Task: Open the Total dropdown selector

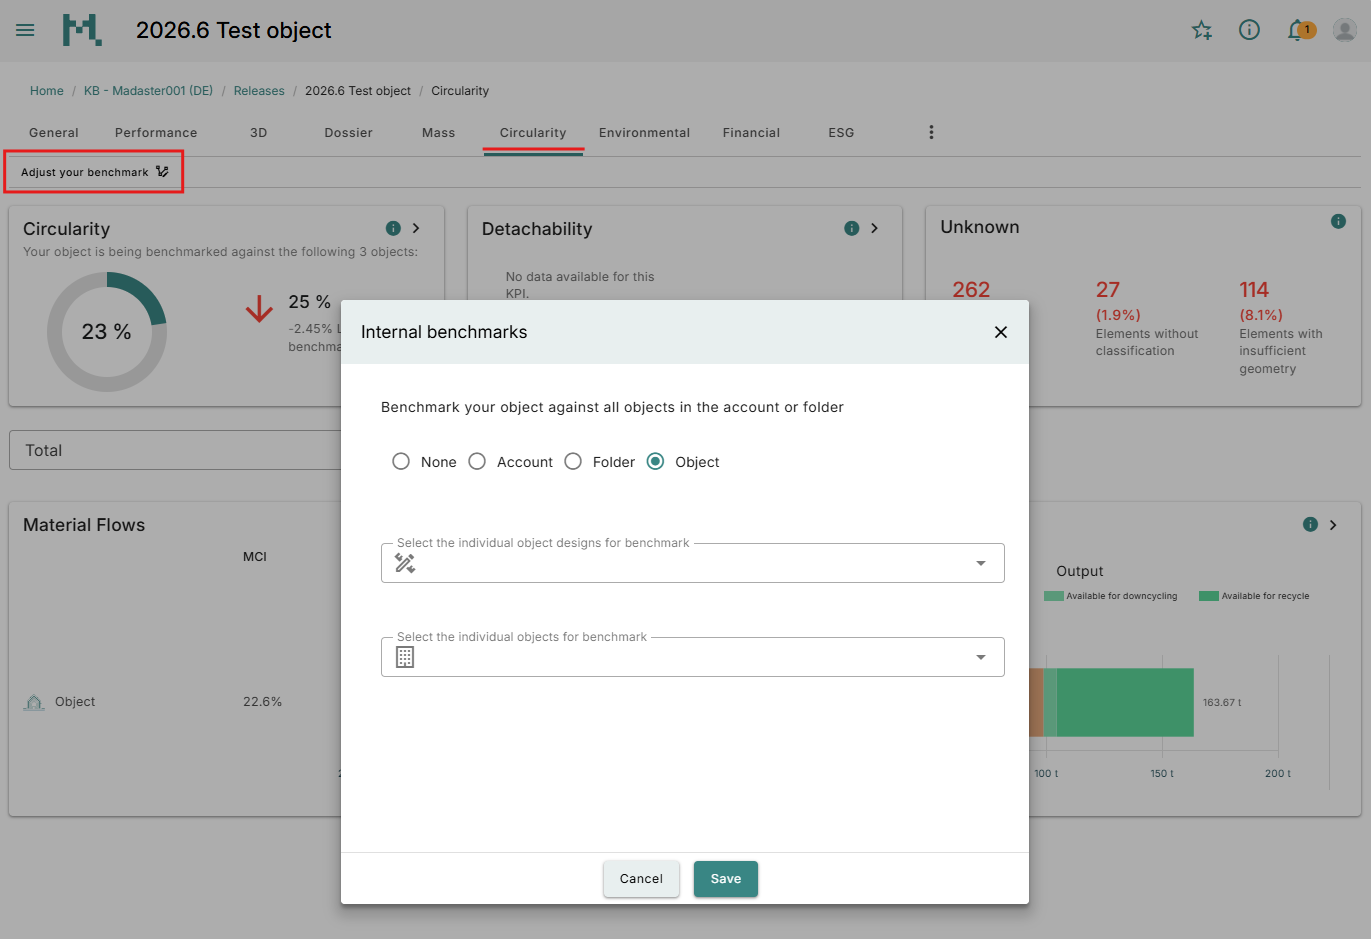Action: click(176, 450)
